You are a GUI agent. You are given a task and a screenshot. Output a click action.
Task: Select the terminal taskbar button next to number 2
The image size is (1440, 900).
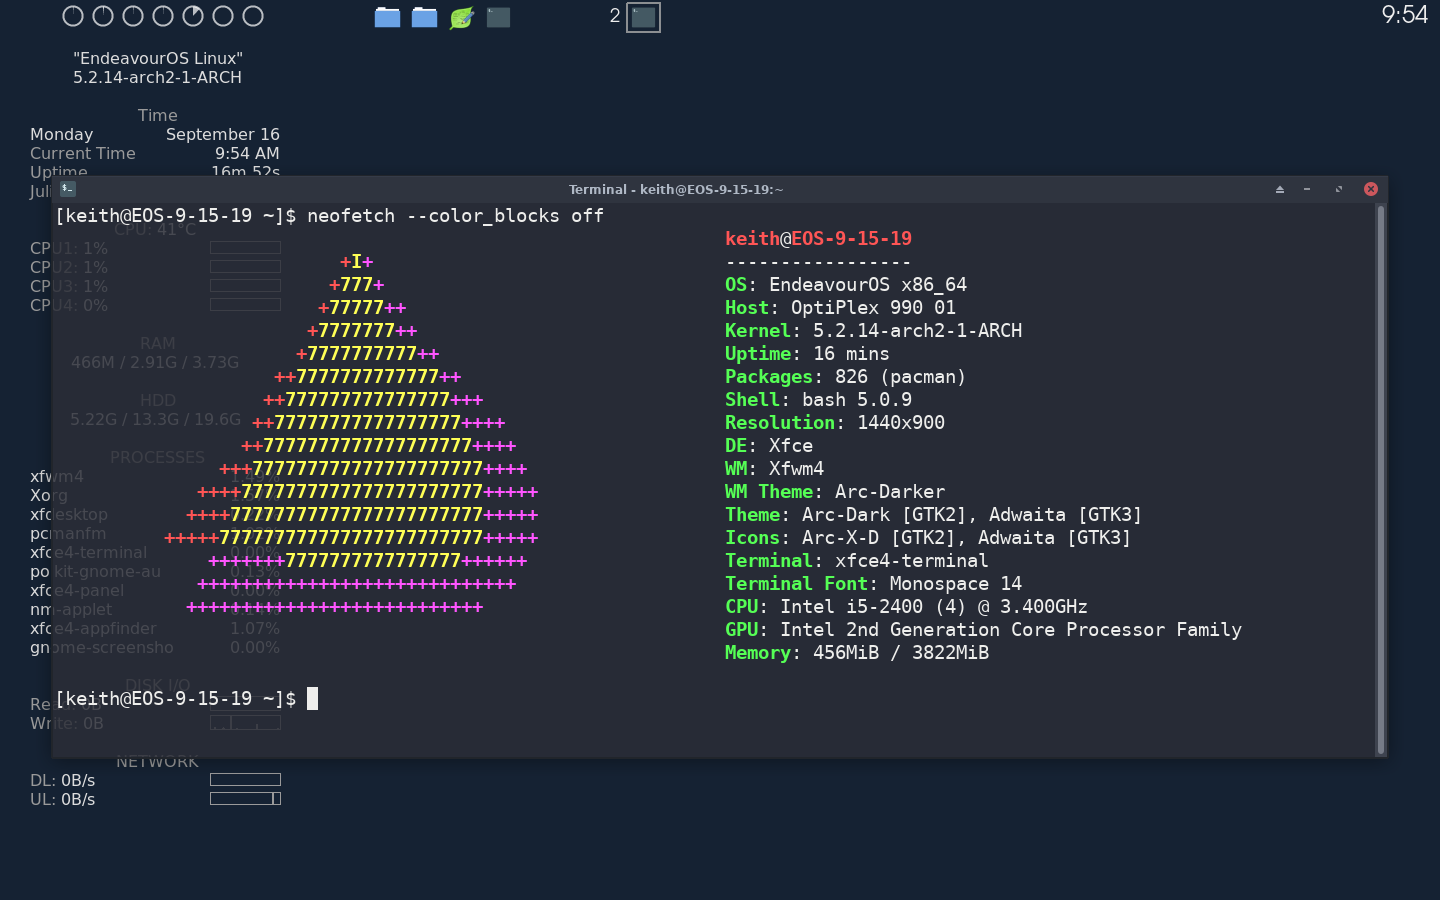point(643,17)
